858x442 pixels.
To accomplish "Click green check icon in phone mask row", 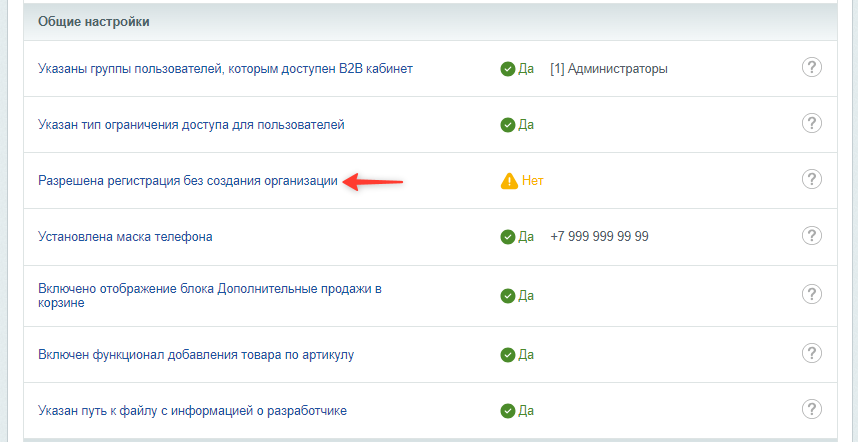I will 508,237.
